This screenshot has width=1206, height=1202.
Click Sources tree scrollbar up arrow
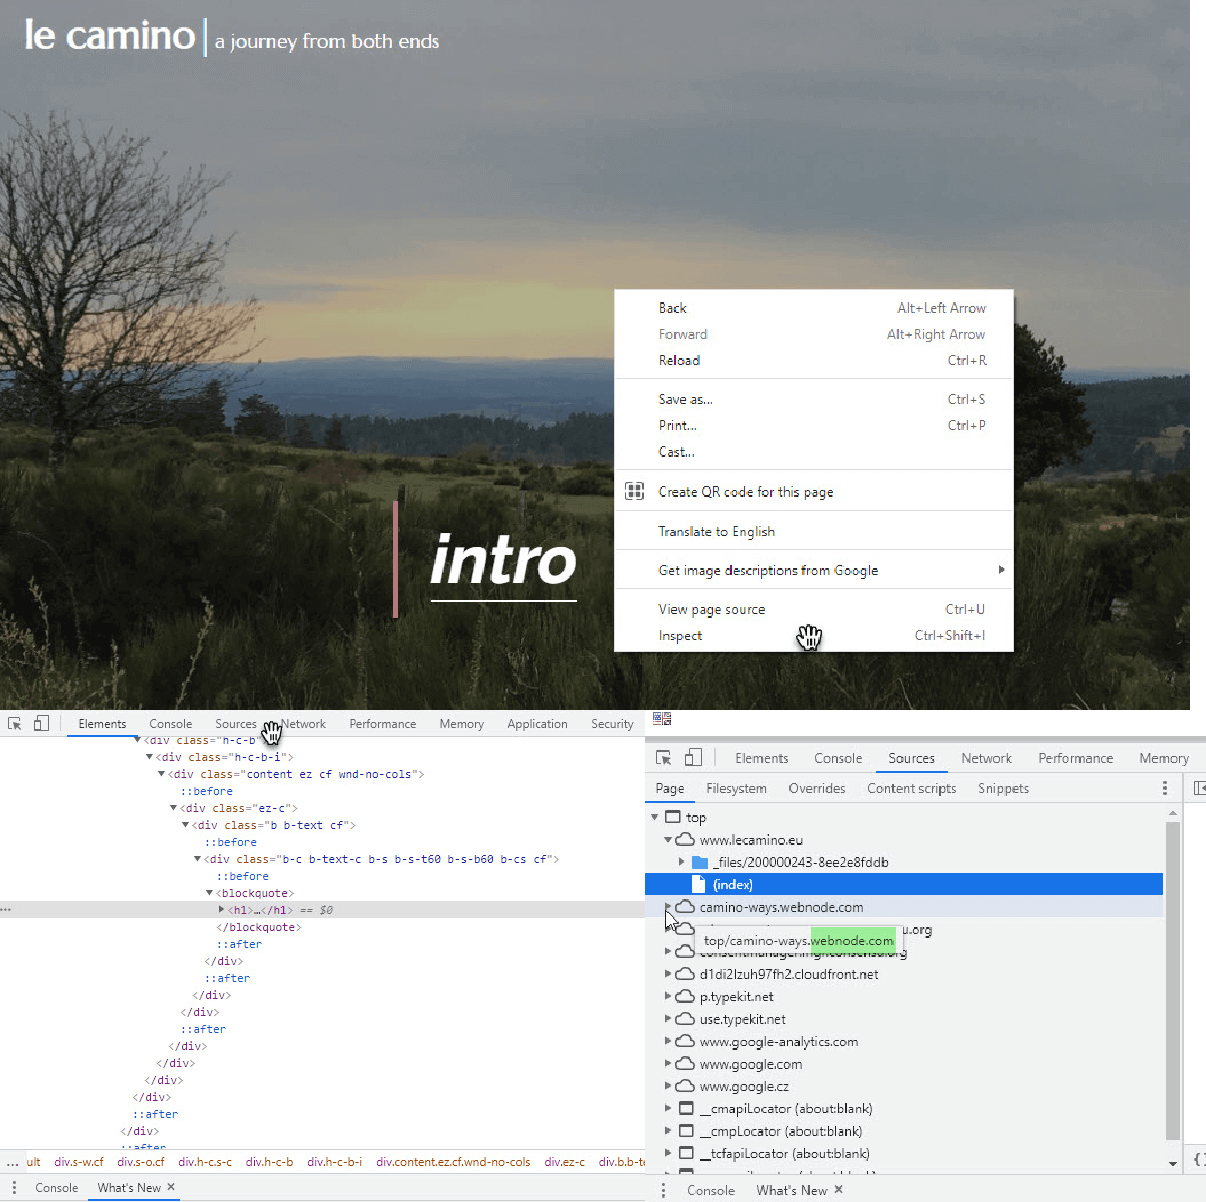tap(1173, 813)
